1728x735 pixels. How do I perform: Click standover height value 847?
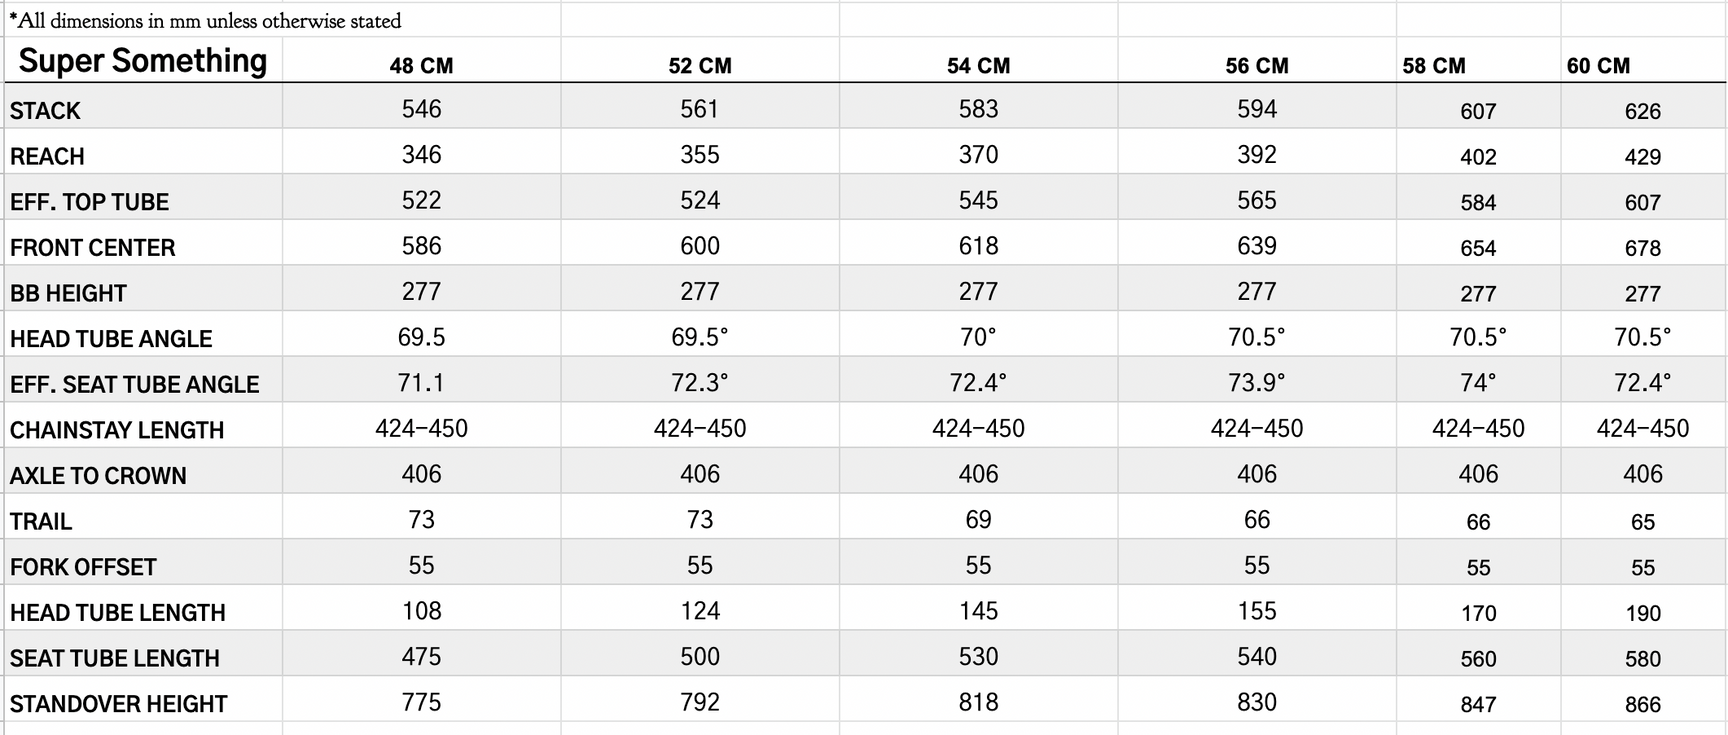click(1477, 704)
